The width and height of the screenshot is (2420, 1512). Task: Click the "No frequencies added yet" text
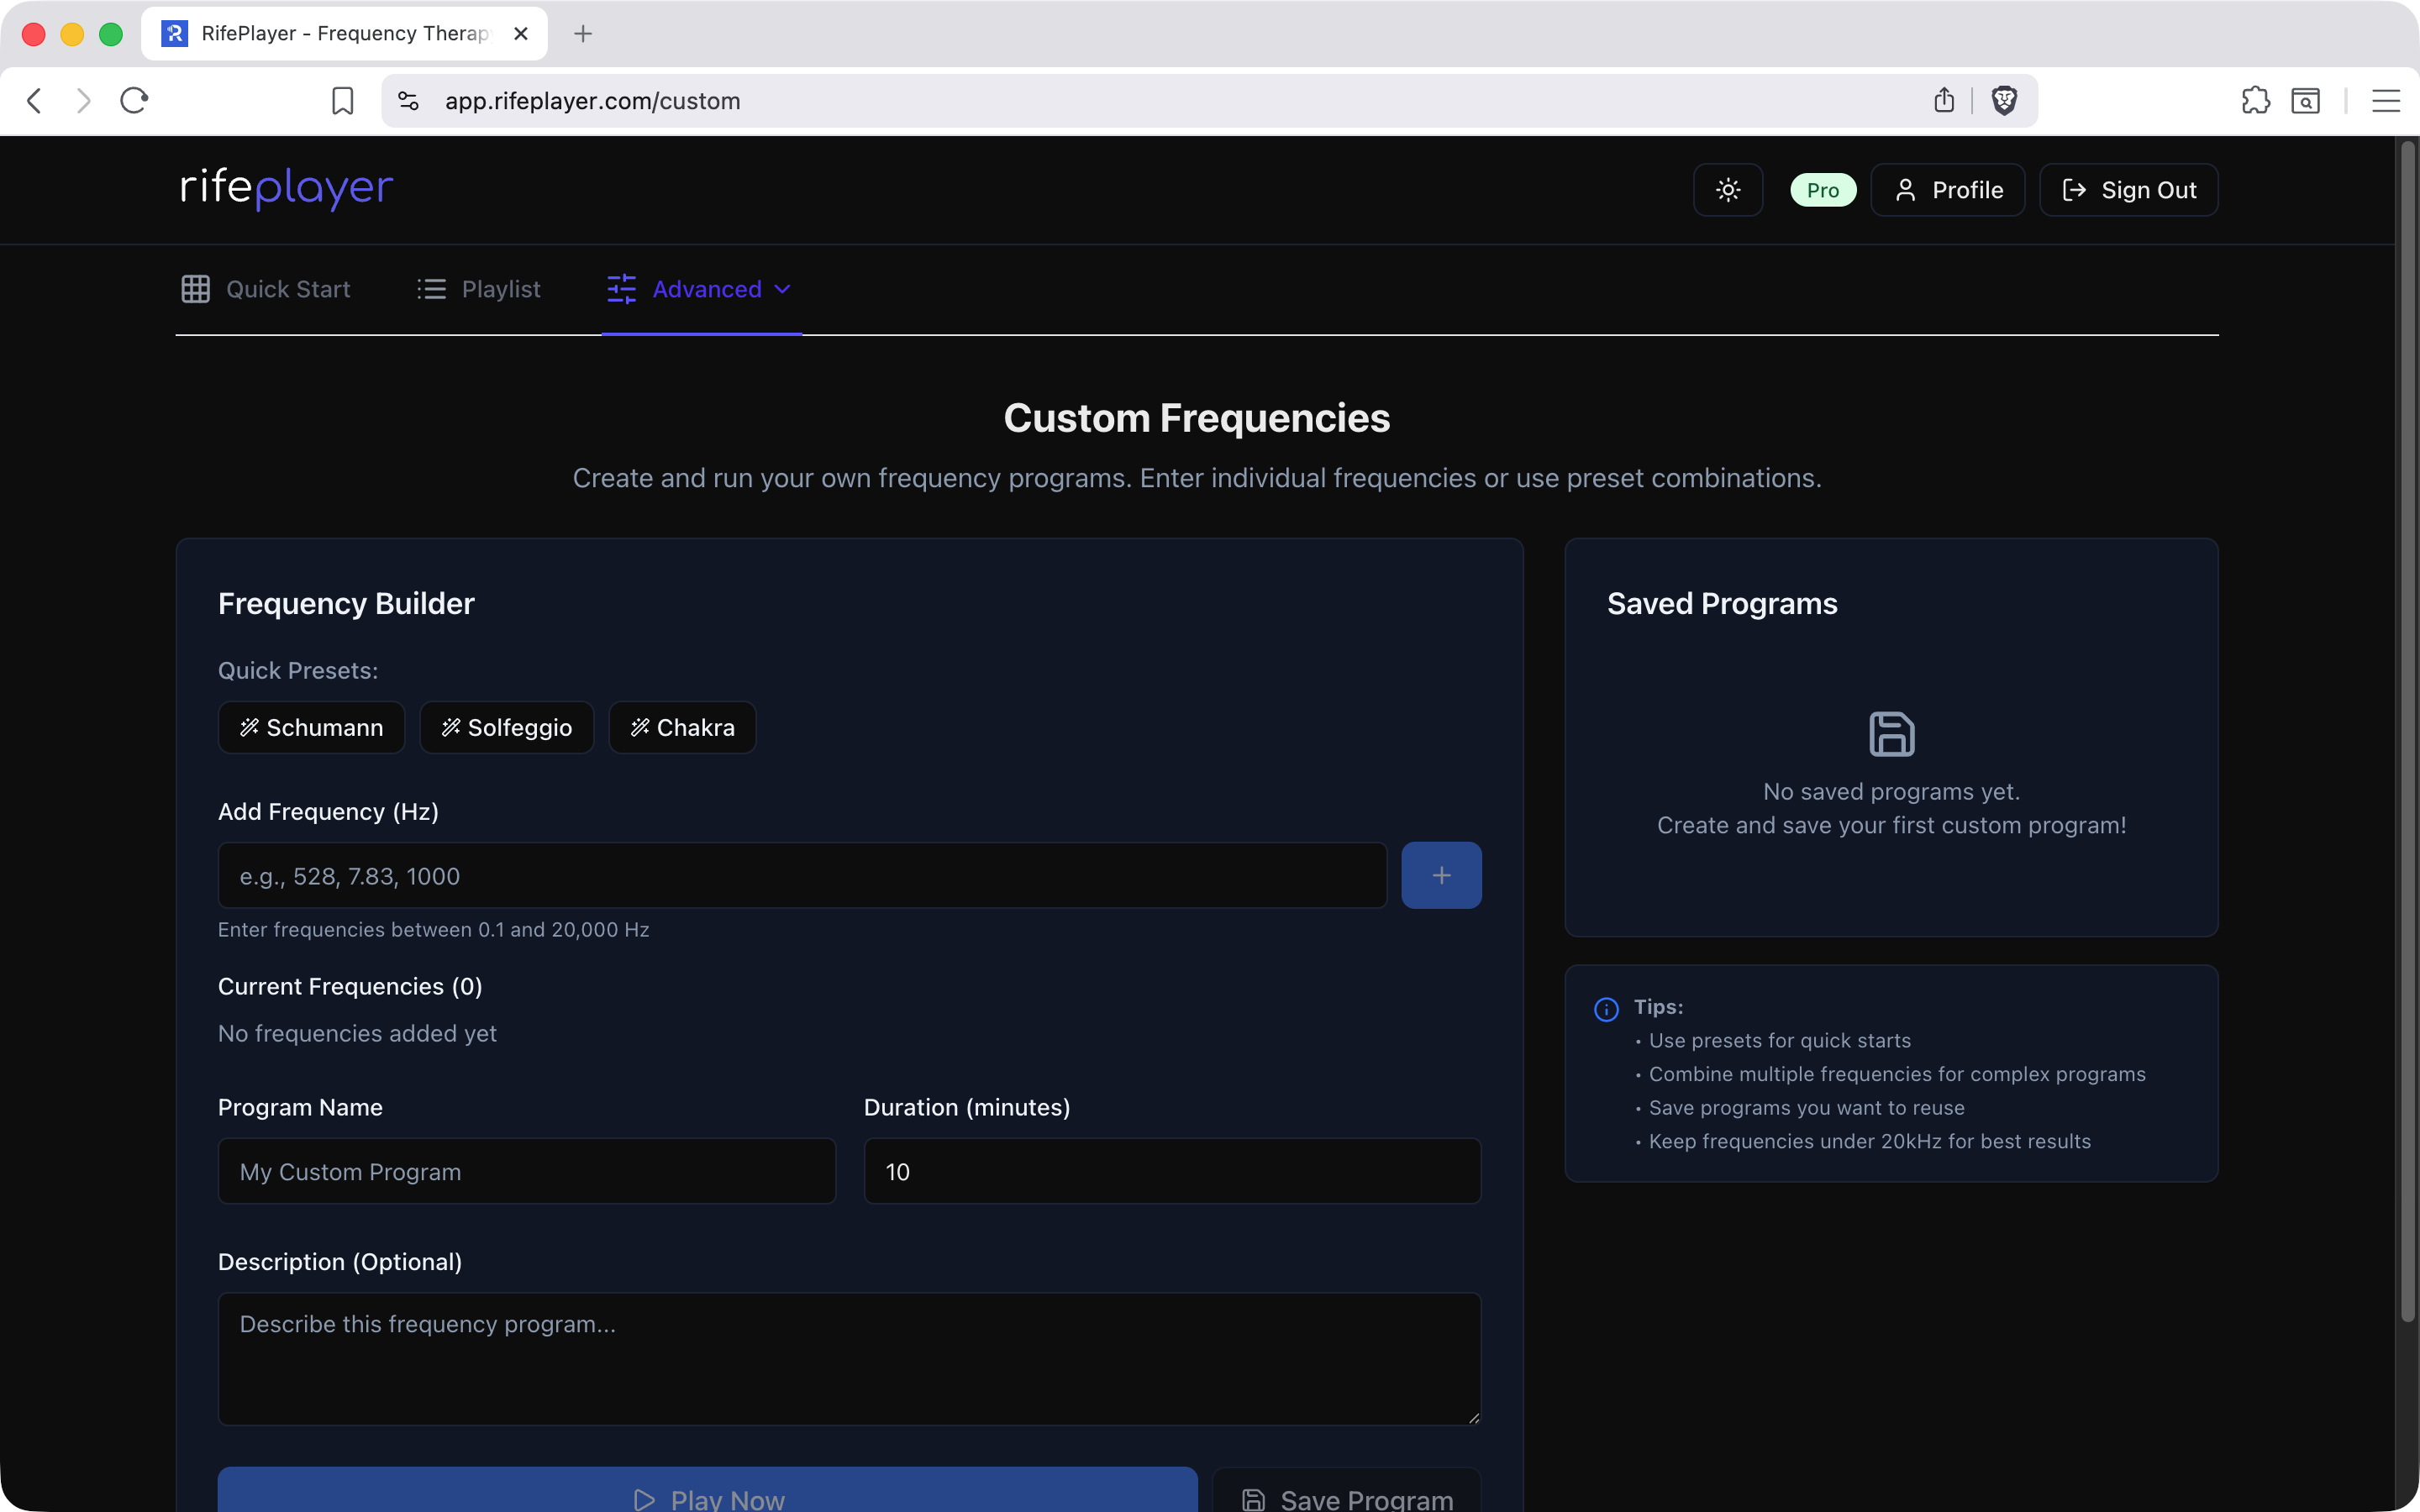click(358, 1033)
